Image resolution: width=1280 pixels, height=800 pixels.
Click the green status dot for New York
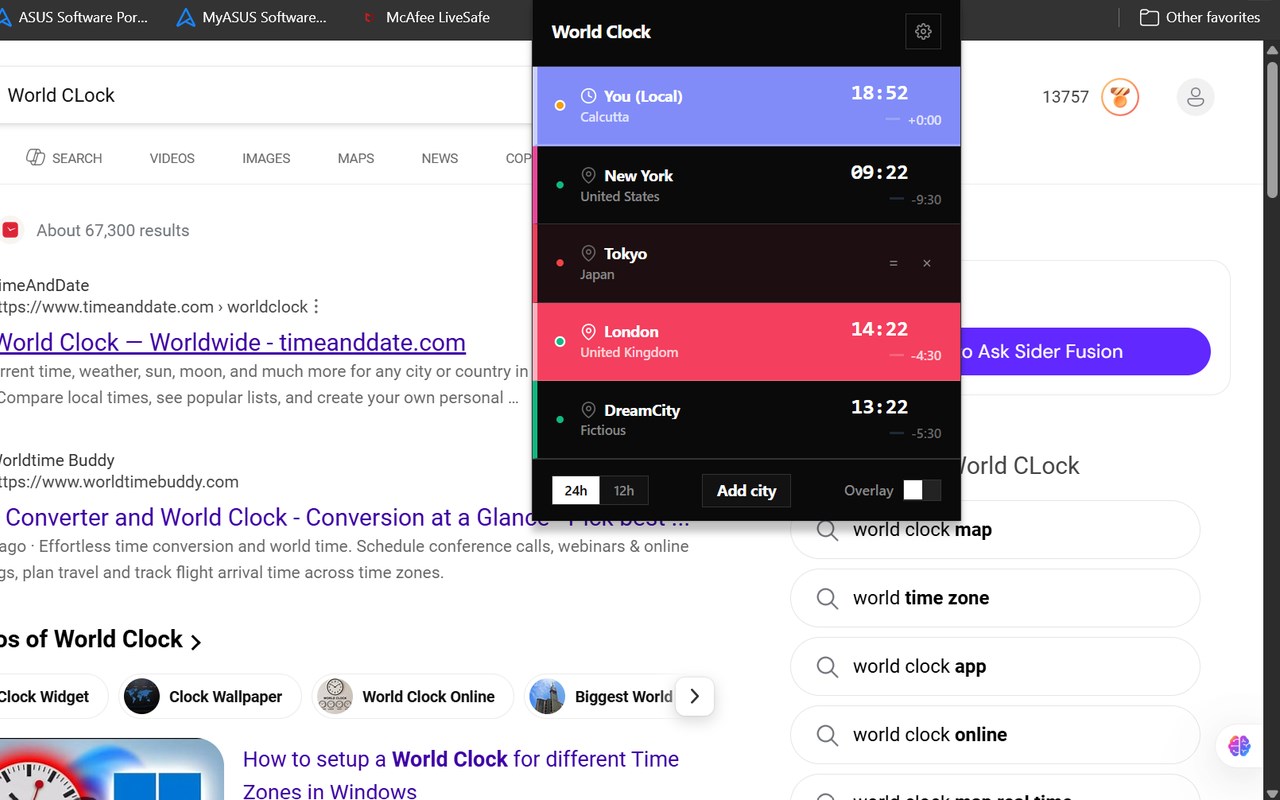pyautogui.click(x=560, y=185)
